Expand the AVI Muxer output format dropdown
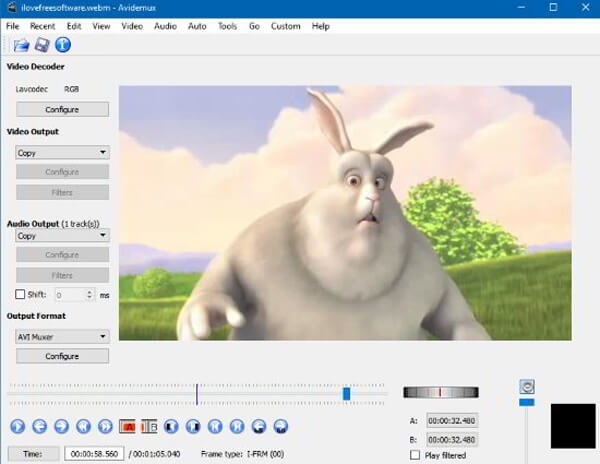Image resolution: width=600 pixels, height=464 pixels. (x=62, y=337)
